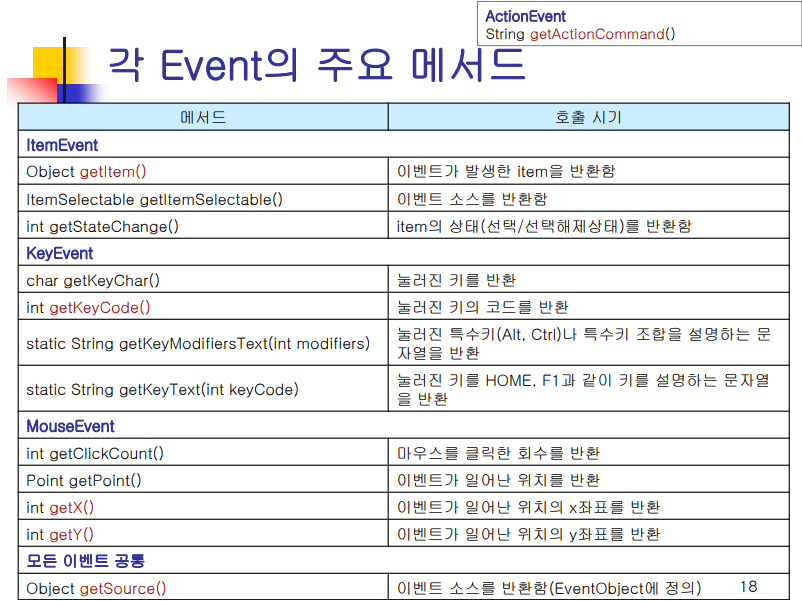Select the ItemEvent section heading
The height and width of the screenshot is (601, 802).
click(x=62, y=145)
